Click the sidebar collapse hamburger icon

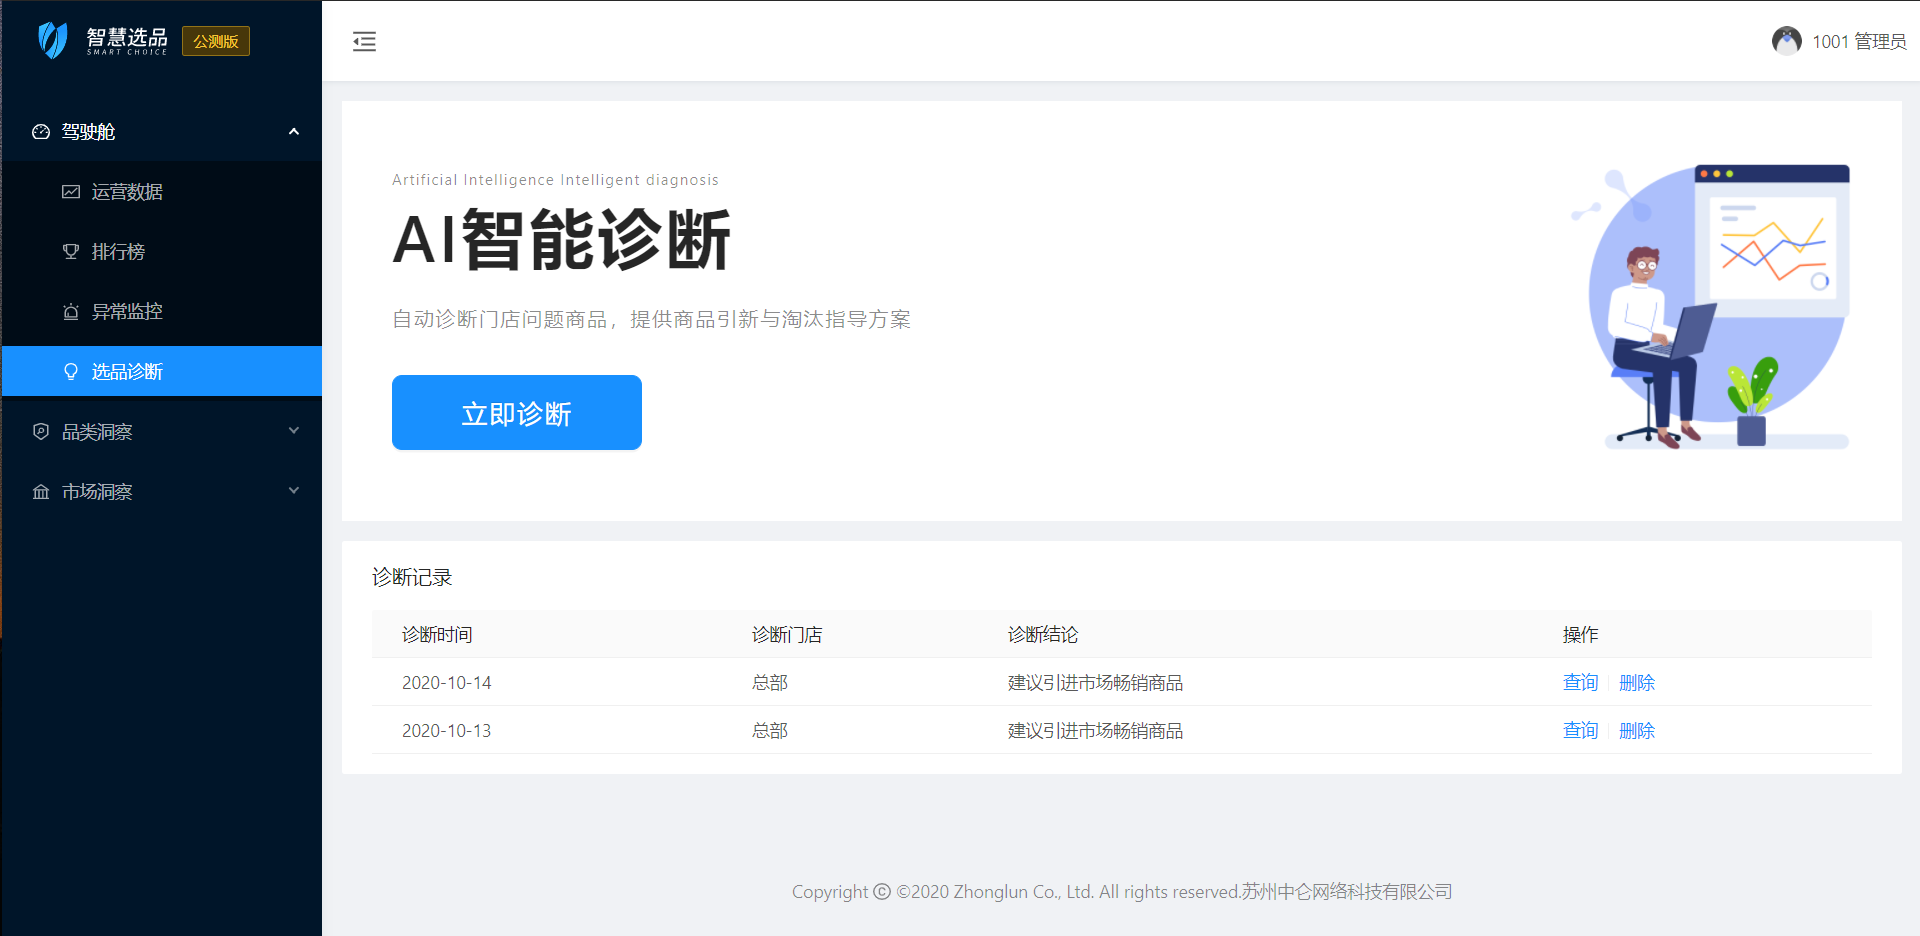click(364, 41)
